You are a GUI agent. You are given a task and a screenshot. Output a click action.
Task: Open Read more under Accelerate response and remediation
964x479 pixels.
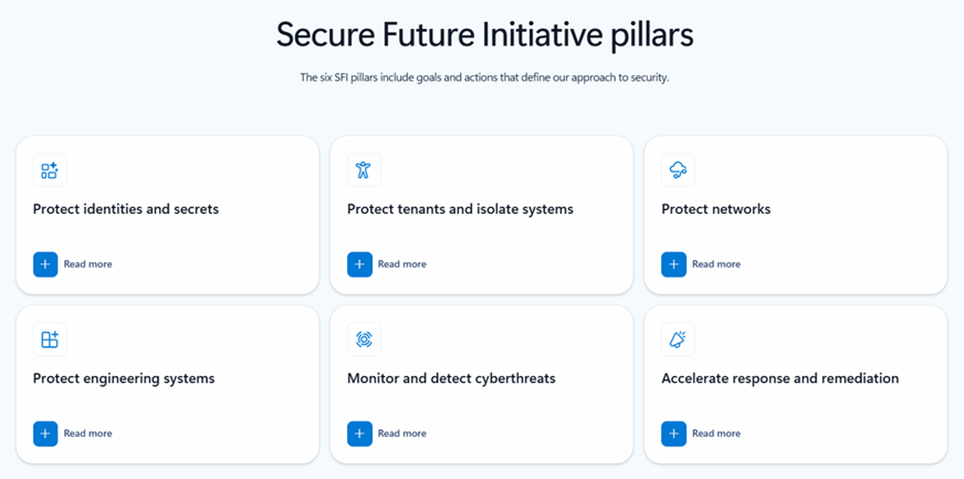(716, 433)
